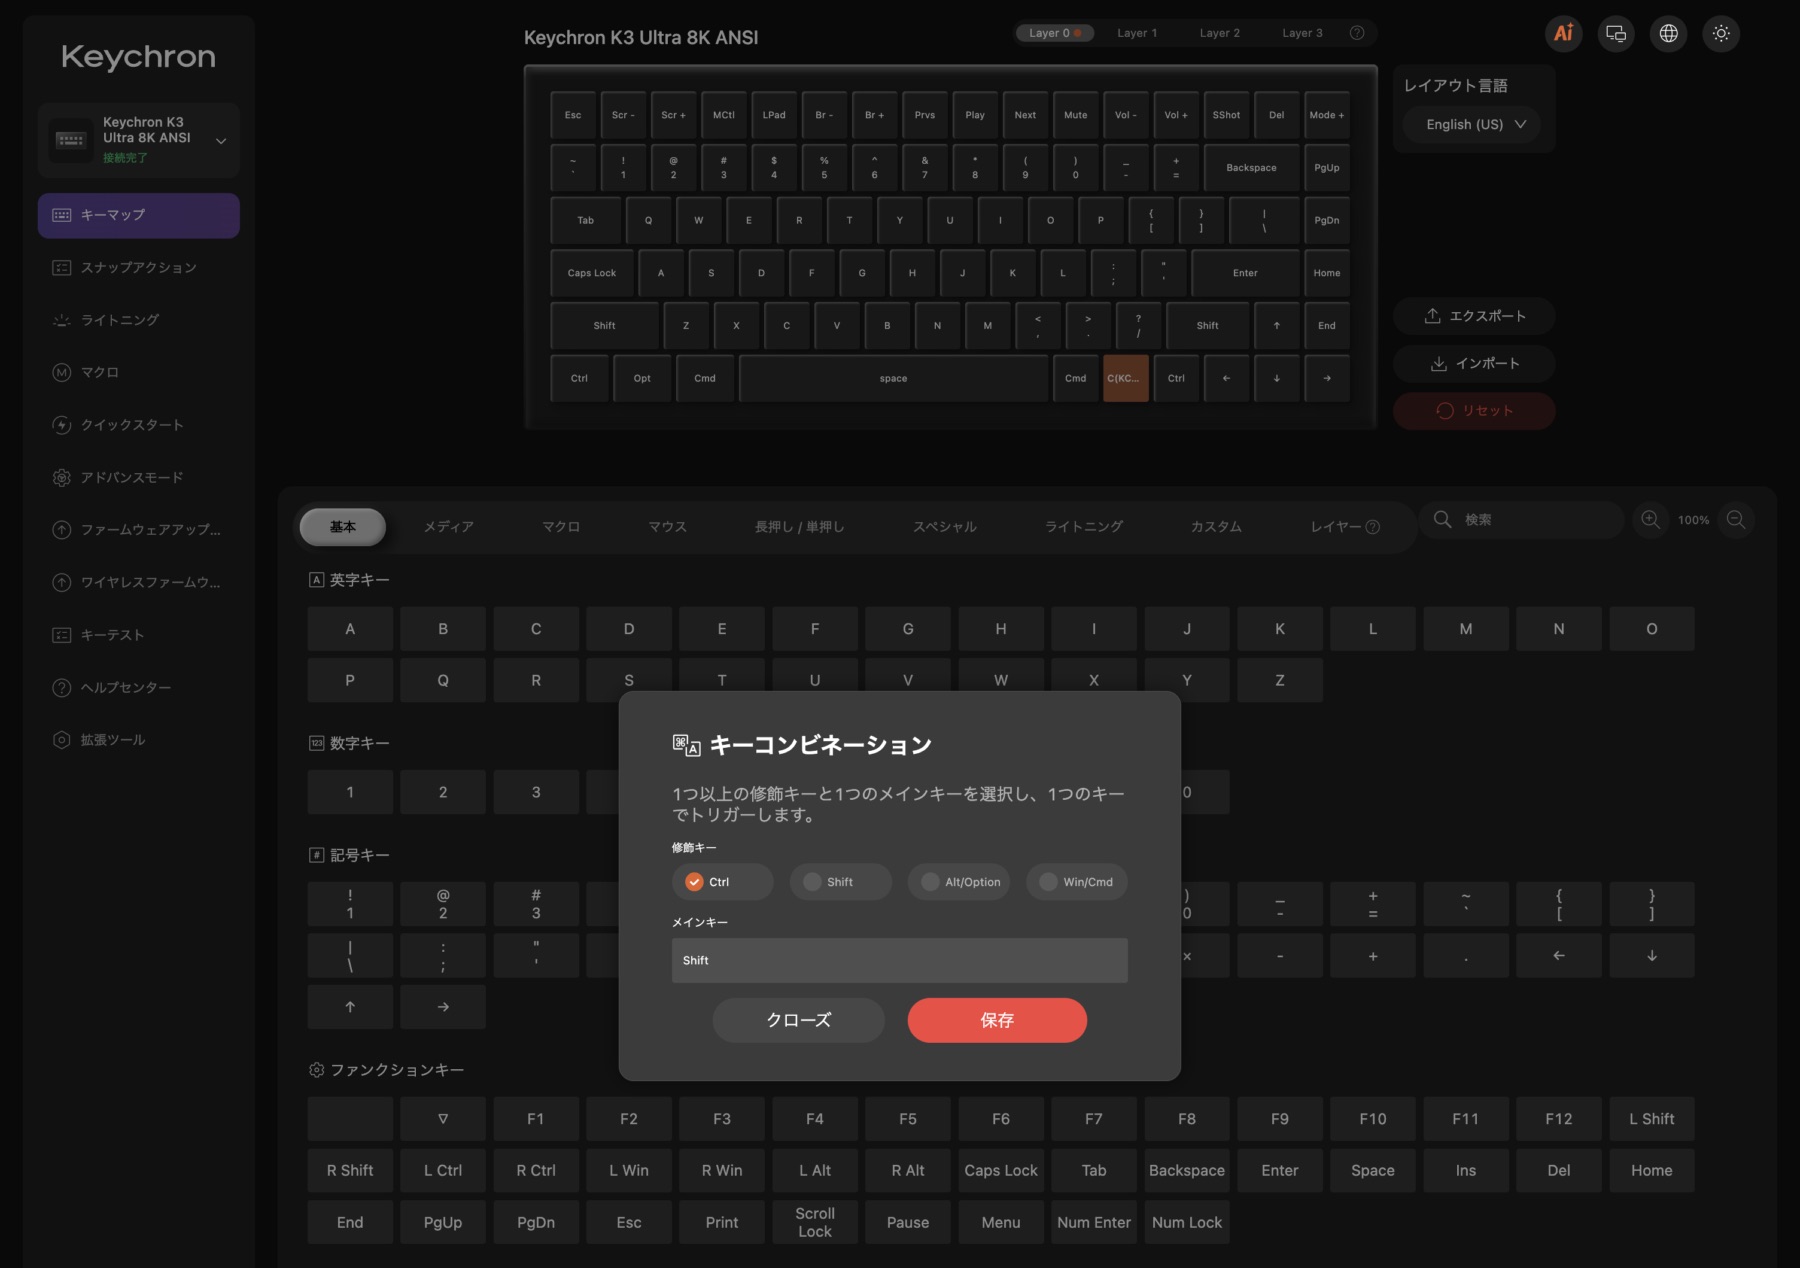Toggle the light/dark theme sun icon
1800x1268 pixels.
tap(1721, 33)
